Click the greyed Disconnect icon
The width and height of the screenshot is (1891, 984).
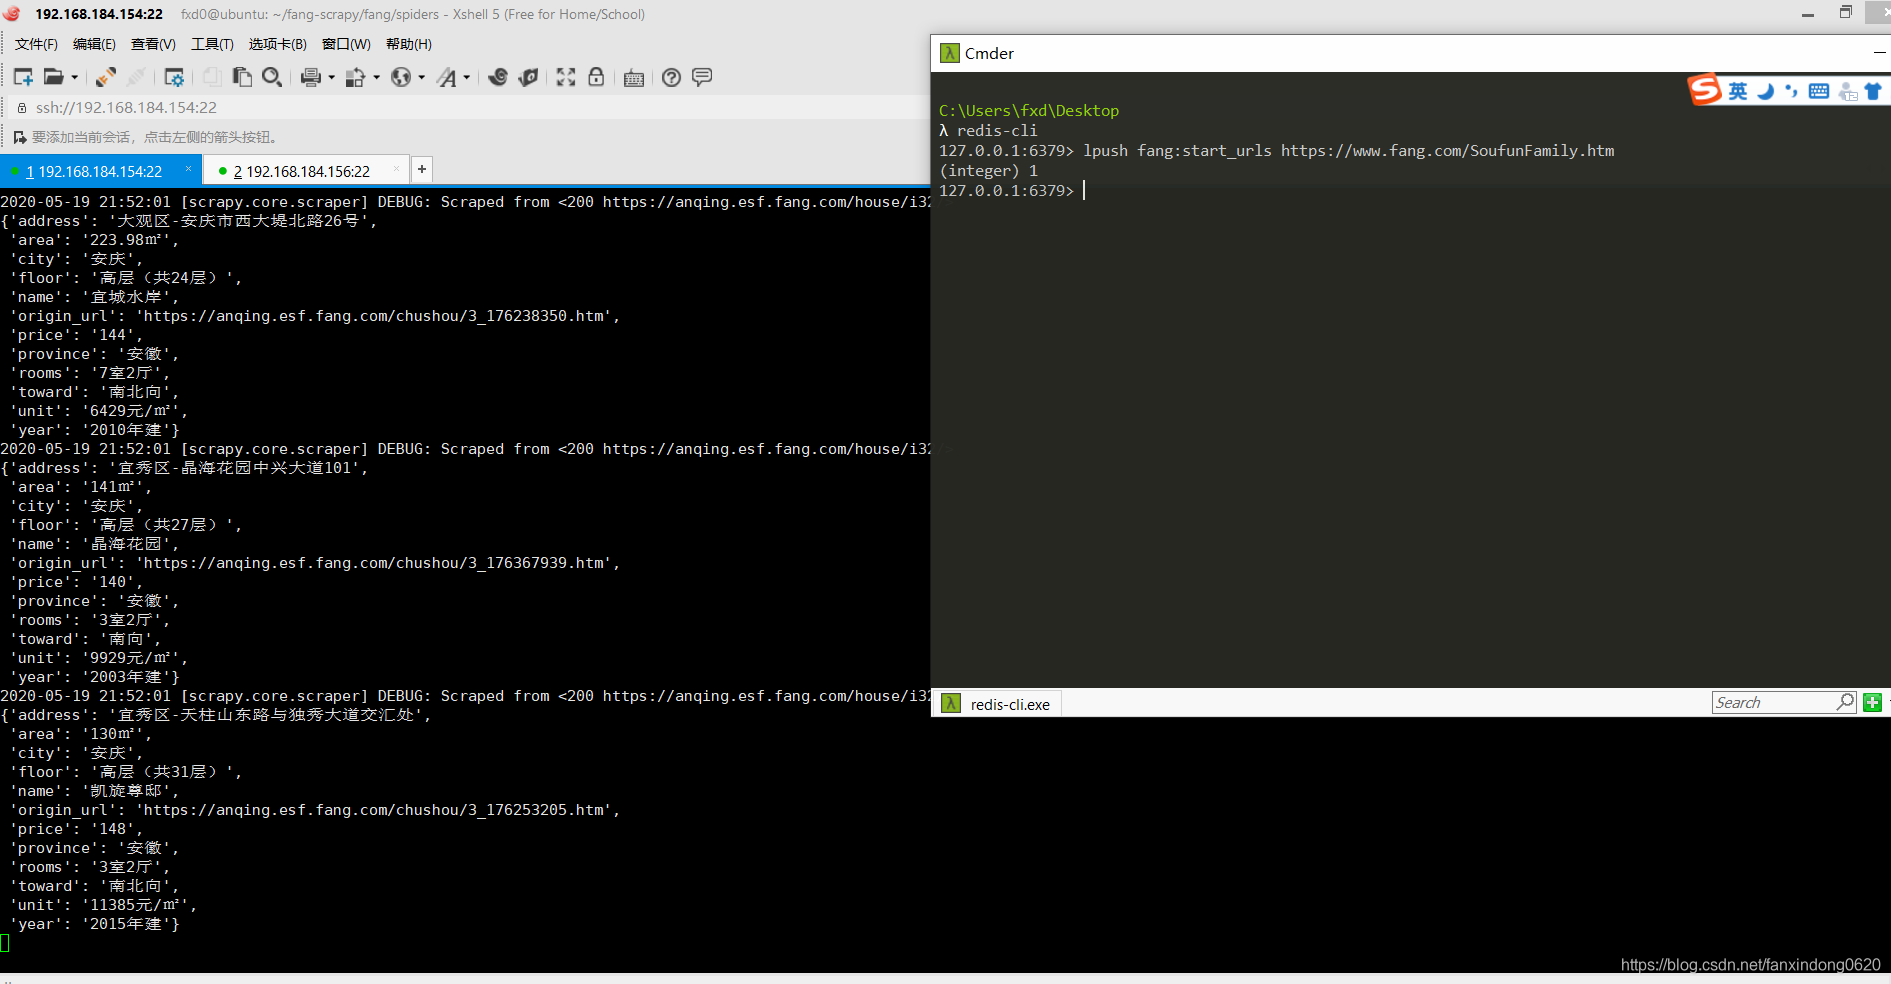coord(136,77)
